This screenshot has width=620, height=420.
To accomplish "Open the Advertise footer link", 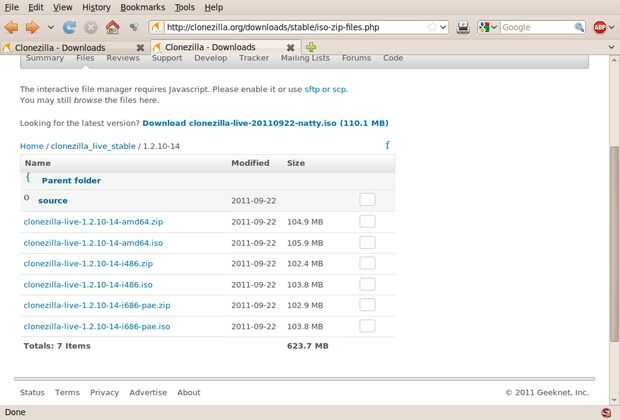I will [148, 393].
